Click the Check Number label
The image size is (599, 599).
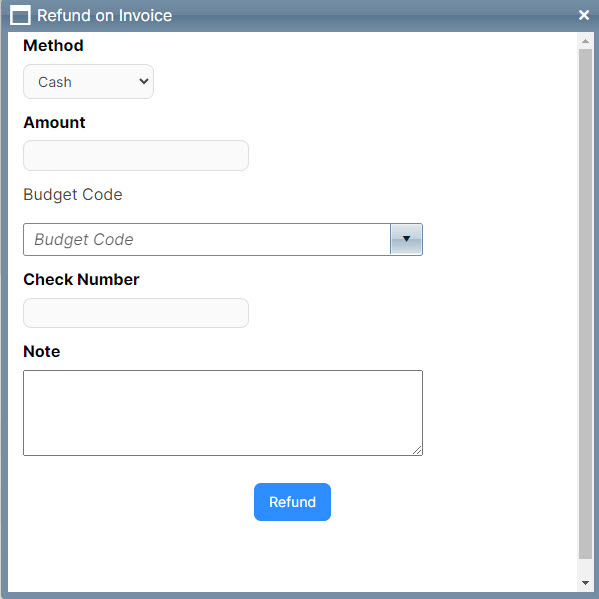click(x=81, y=279)
